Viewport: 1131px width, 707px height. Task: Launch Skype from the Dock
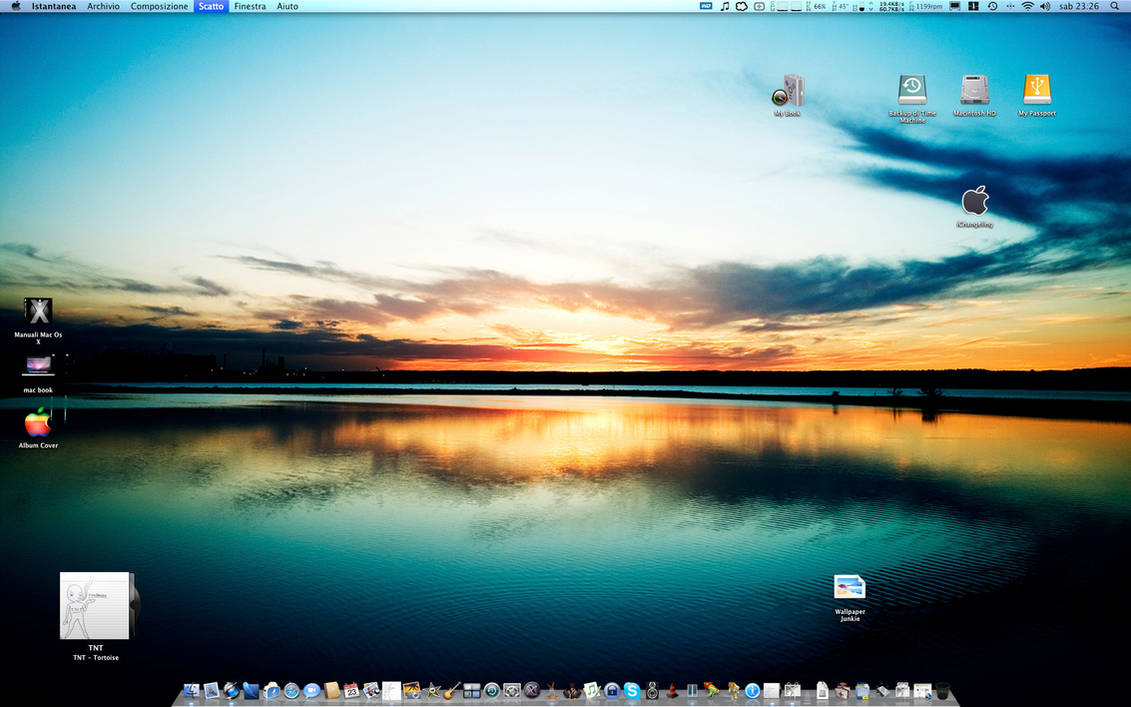pyautogui.click(x=632, y=691)
